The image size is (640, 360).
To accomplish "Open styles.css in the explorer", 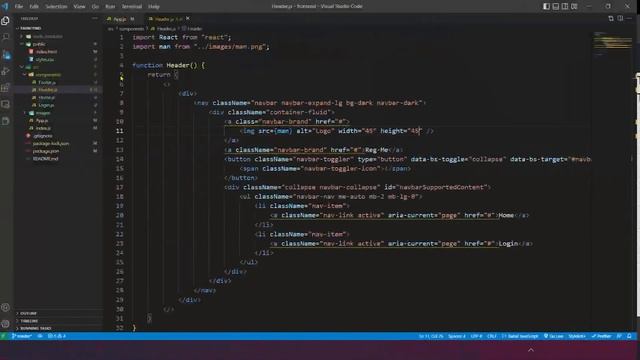I will click(44, 60).
